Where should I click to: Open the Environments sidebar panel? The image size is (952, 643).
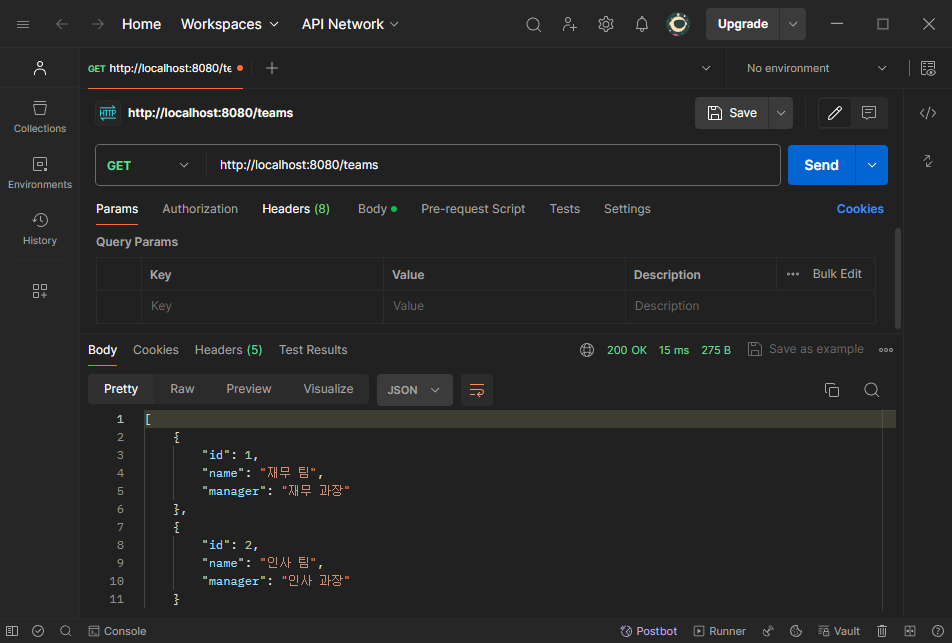[x=40, y=172]
